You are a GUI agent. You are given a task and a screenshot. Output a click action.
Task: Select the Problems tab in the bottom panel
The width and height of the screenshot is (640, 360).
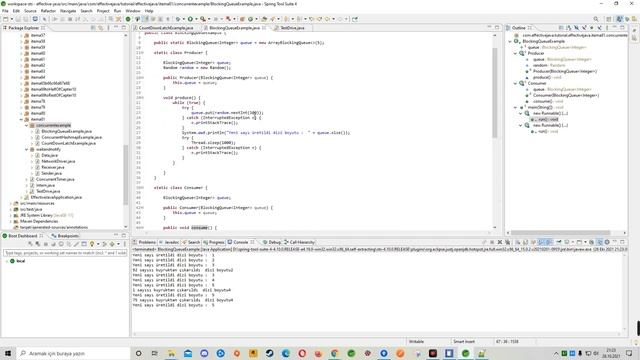[147, 242]
